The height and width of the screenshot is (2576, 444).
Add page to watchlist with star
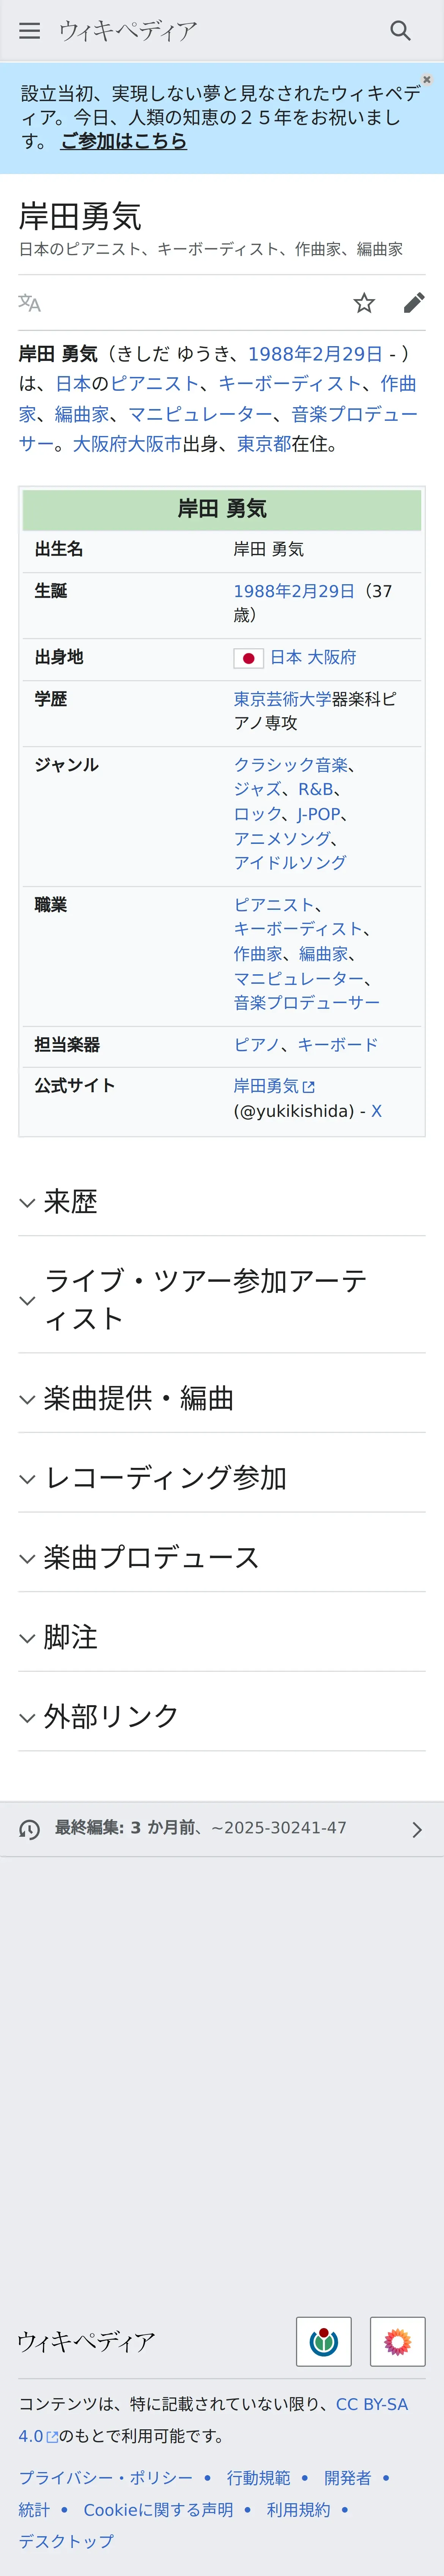(364, 303)
